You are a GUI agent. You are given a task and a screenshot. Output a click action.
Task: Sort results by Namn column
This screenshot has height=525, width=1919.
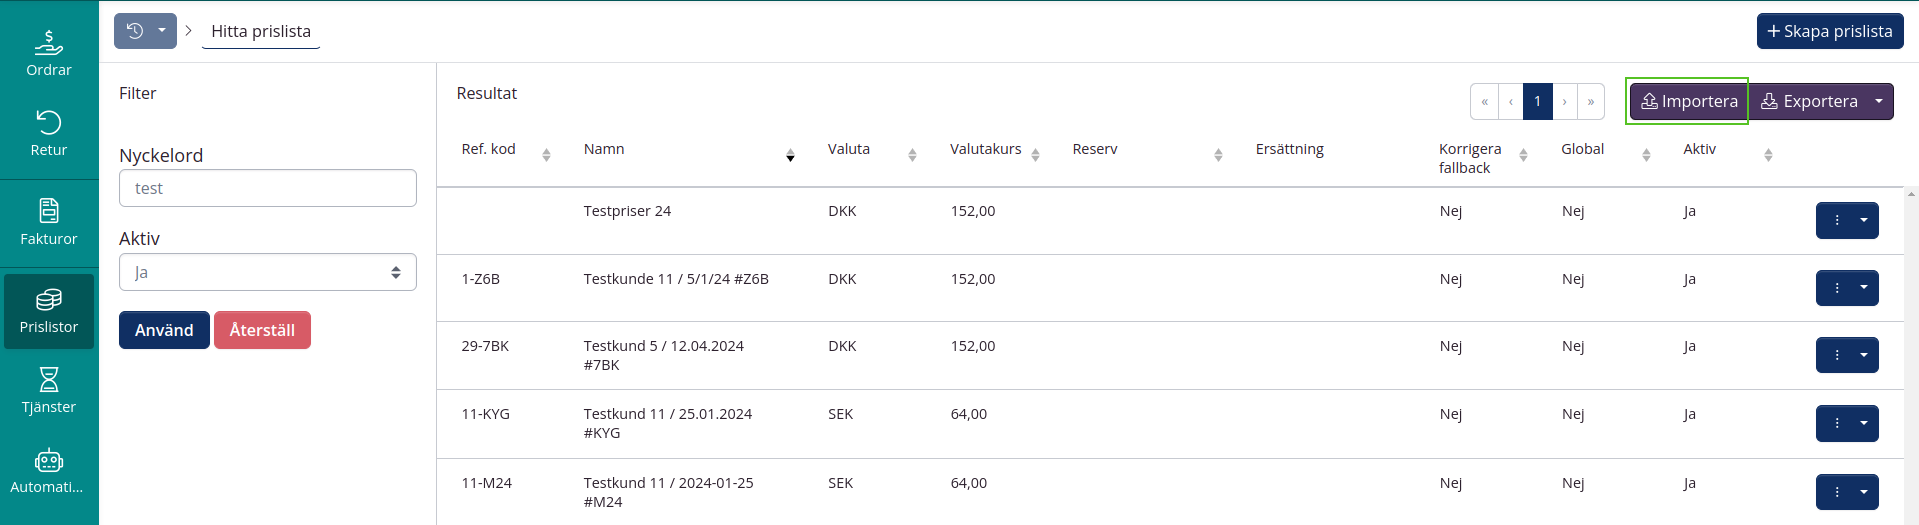point(790,155)
